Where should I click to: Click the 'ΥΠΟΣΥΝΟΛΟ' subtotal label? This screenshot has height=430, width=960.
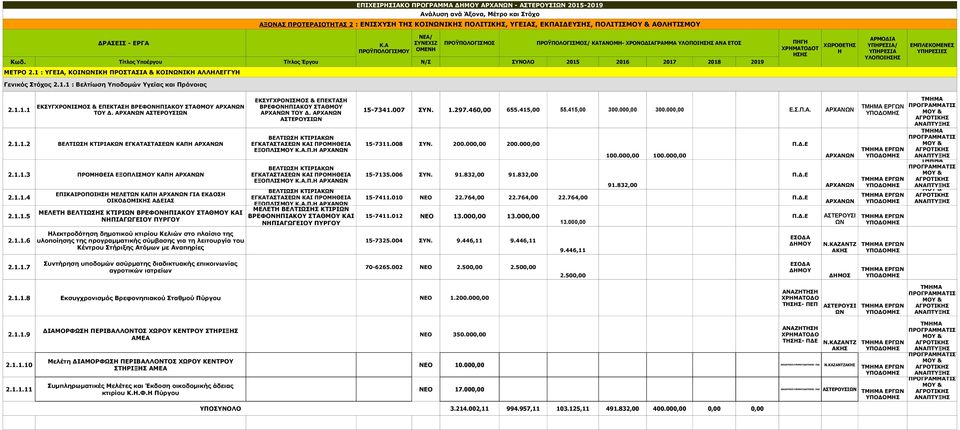(220, 408)
